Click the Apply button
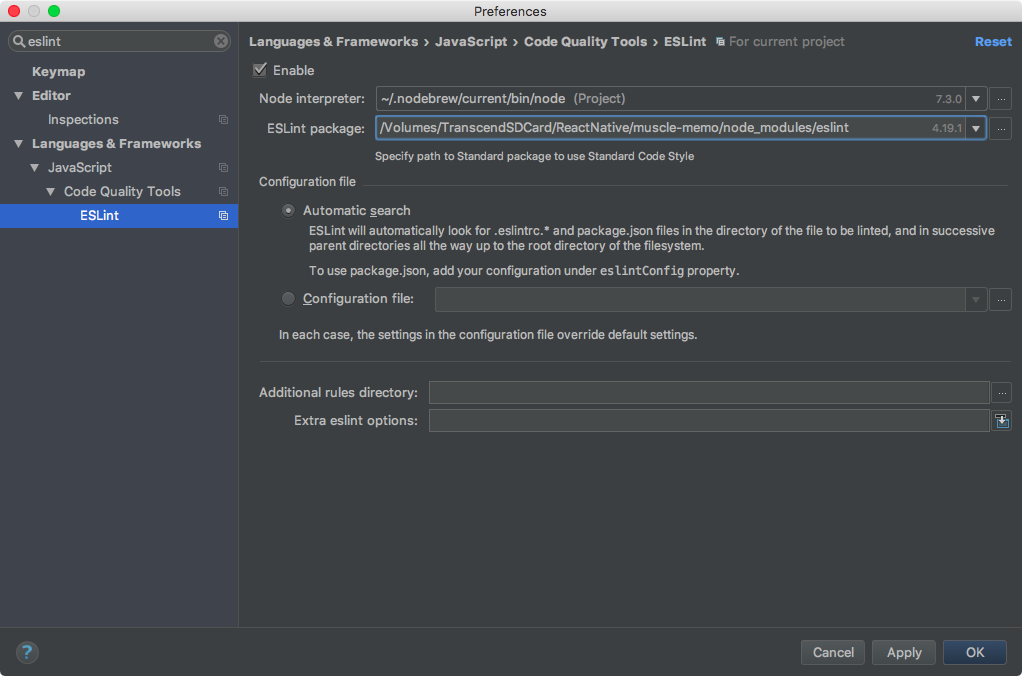Viewport: 1022px width, 676px height. pos(904,652)
